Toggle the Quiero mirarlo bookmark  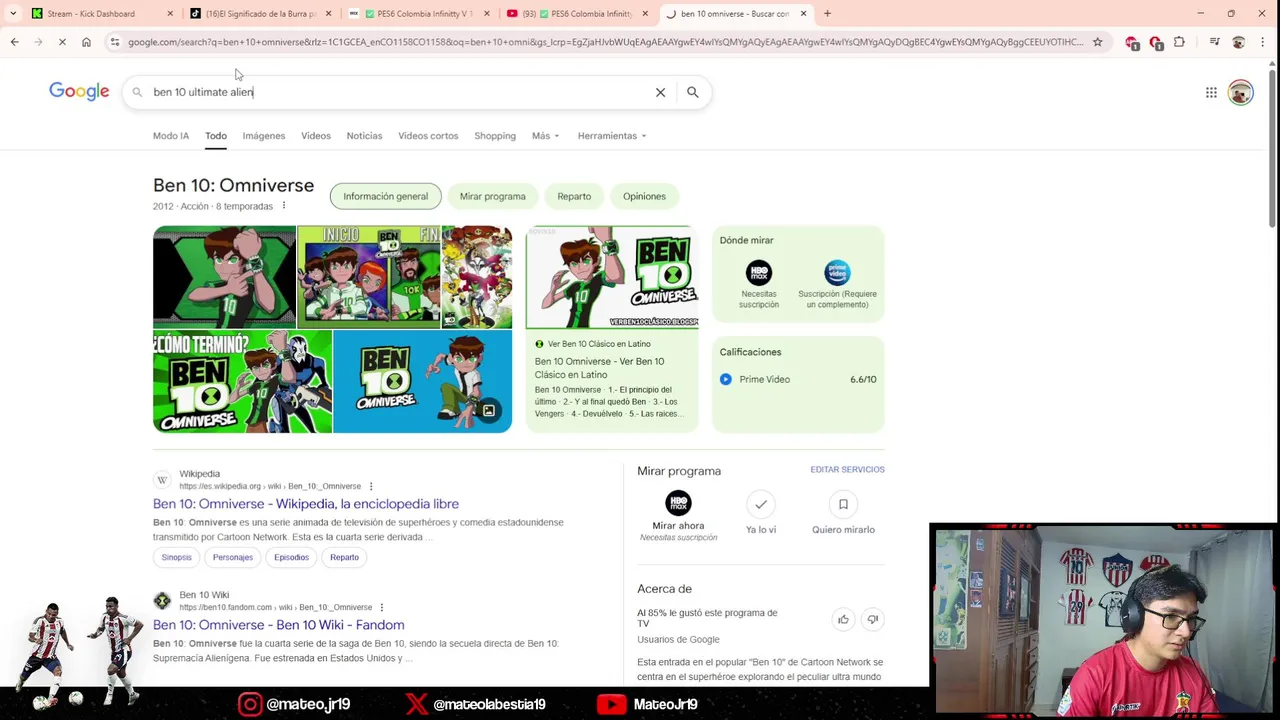tap(843, 504)
